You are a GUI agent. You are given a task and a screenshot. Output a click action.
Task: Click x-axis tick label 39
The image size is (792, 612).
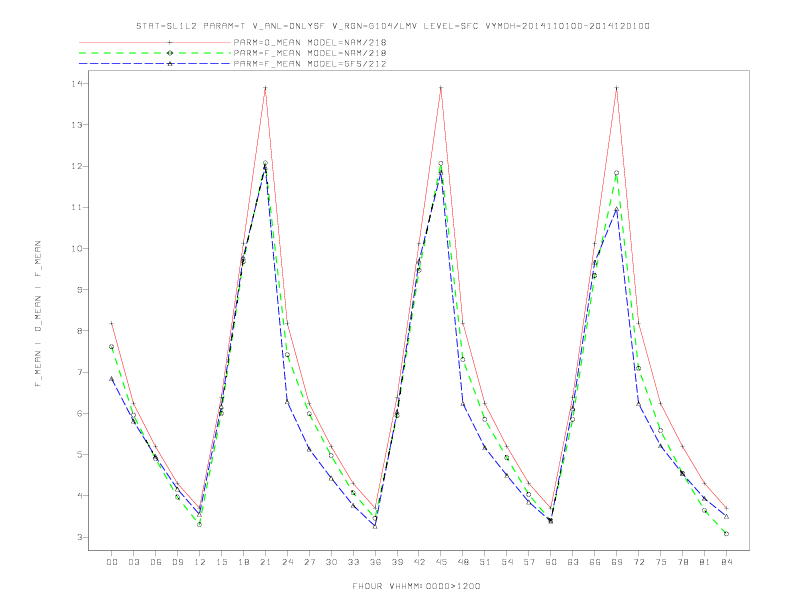click(397, 562)
